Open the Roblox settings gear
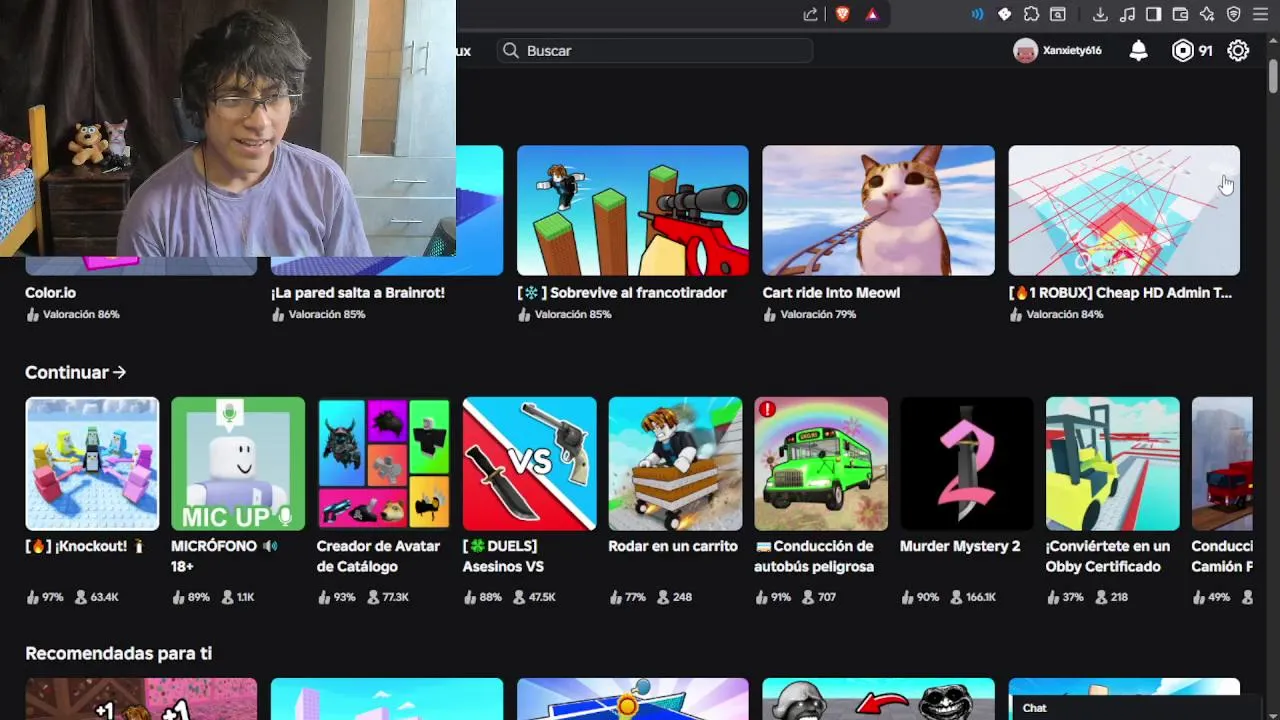The image size is (1280, 720). [1238, 51]
